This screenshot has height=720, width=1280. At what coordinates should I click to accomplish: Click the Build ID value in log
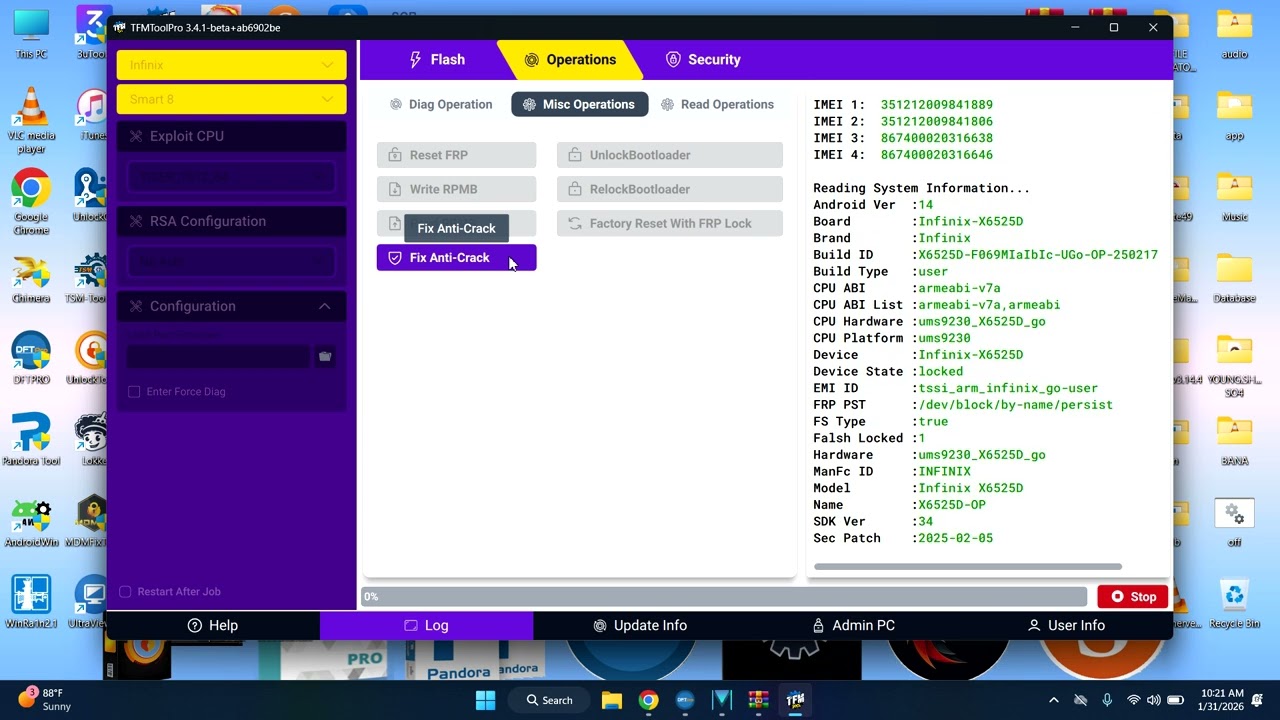tap(1038, 255)
